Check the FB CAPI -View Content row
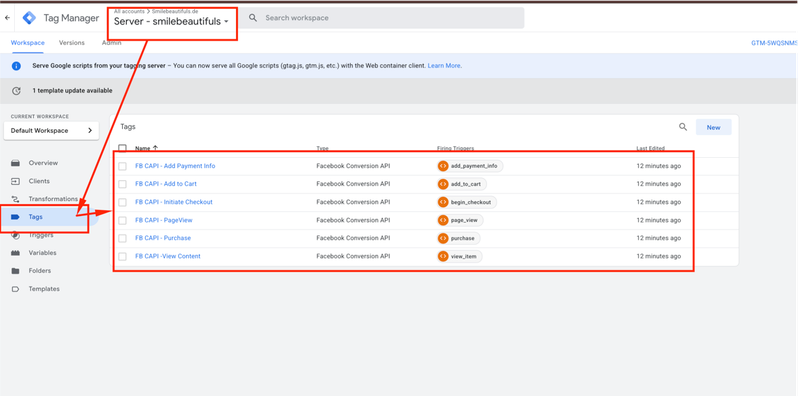 [122, 257]
